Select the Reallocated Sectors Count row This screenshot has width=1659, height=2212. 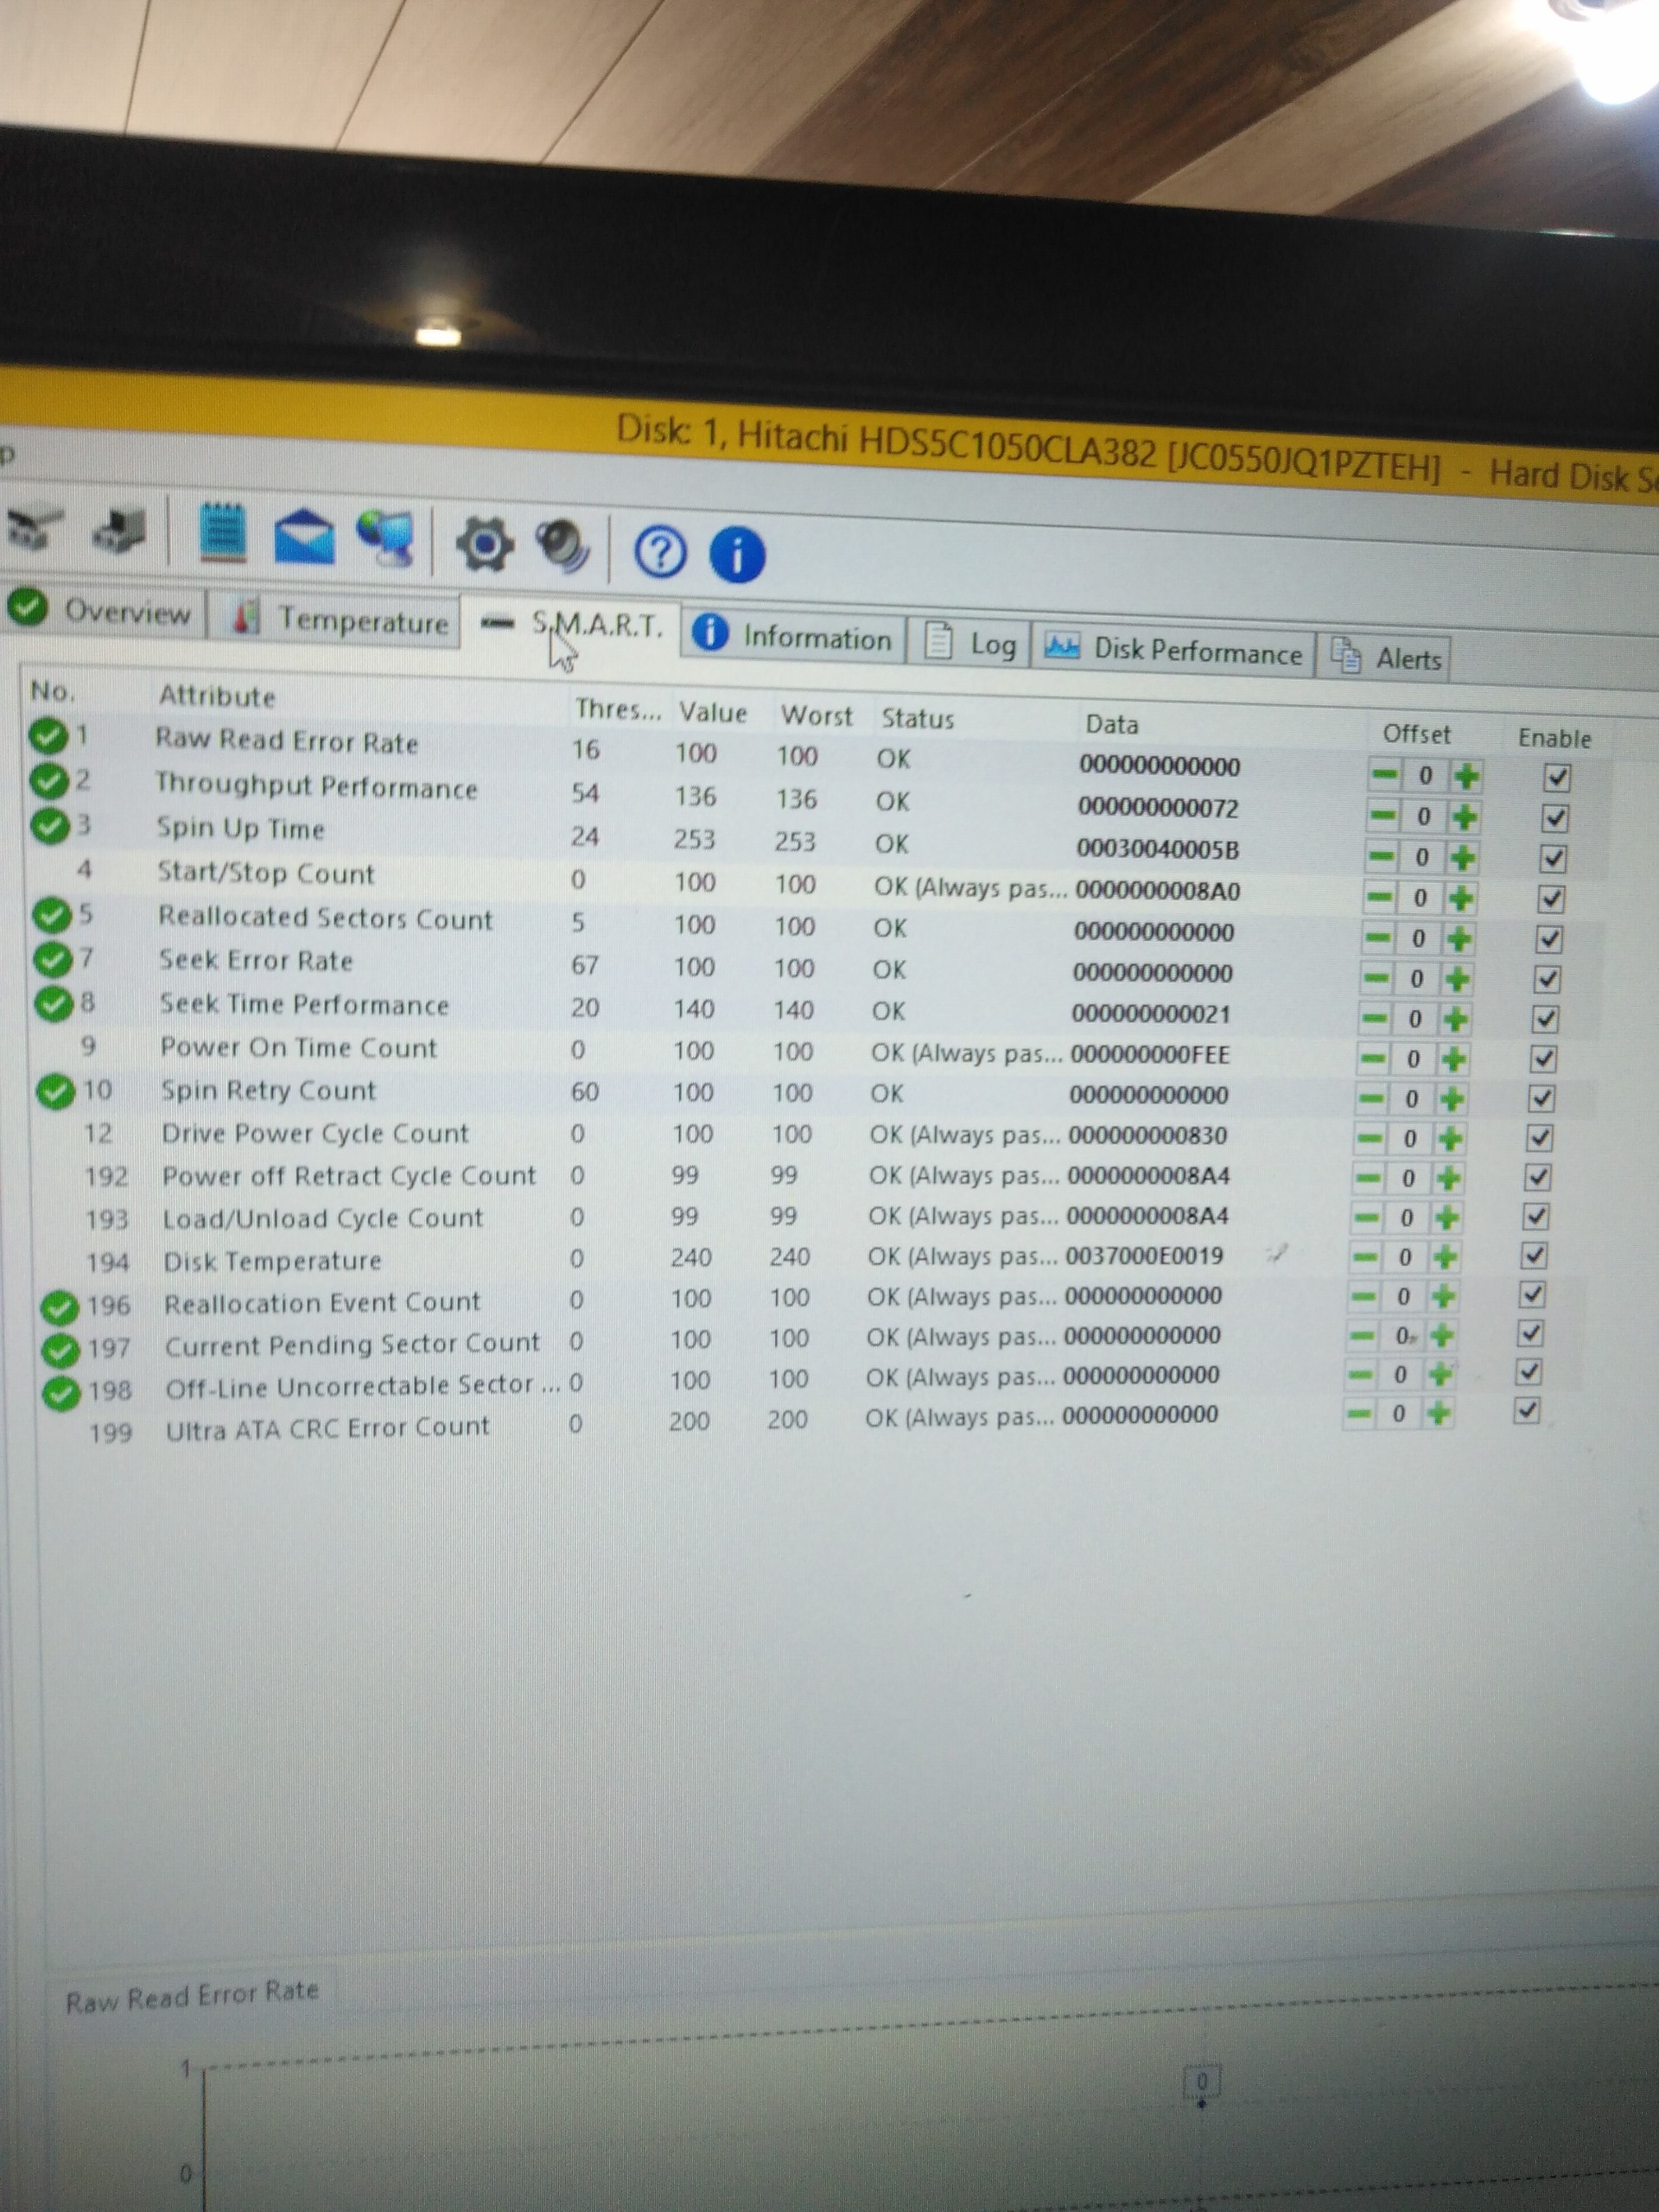click(x=325, y=918)
